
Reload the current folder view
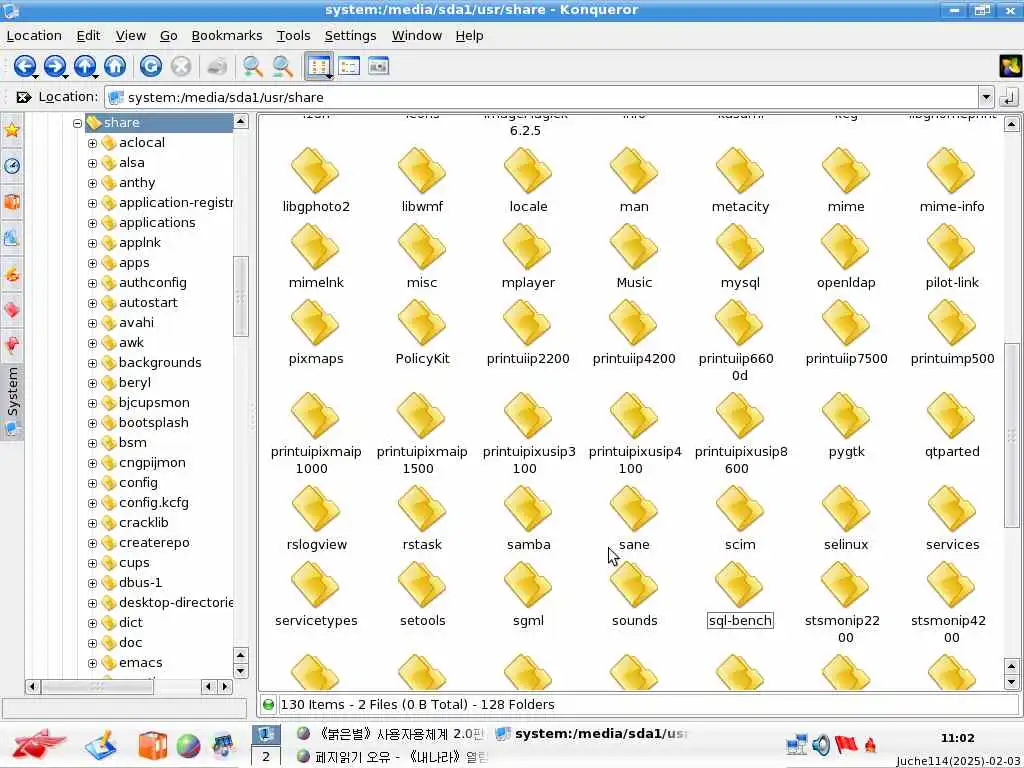click(x=151, y=66)
